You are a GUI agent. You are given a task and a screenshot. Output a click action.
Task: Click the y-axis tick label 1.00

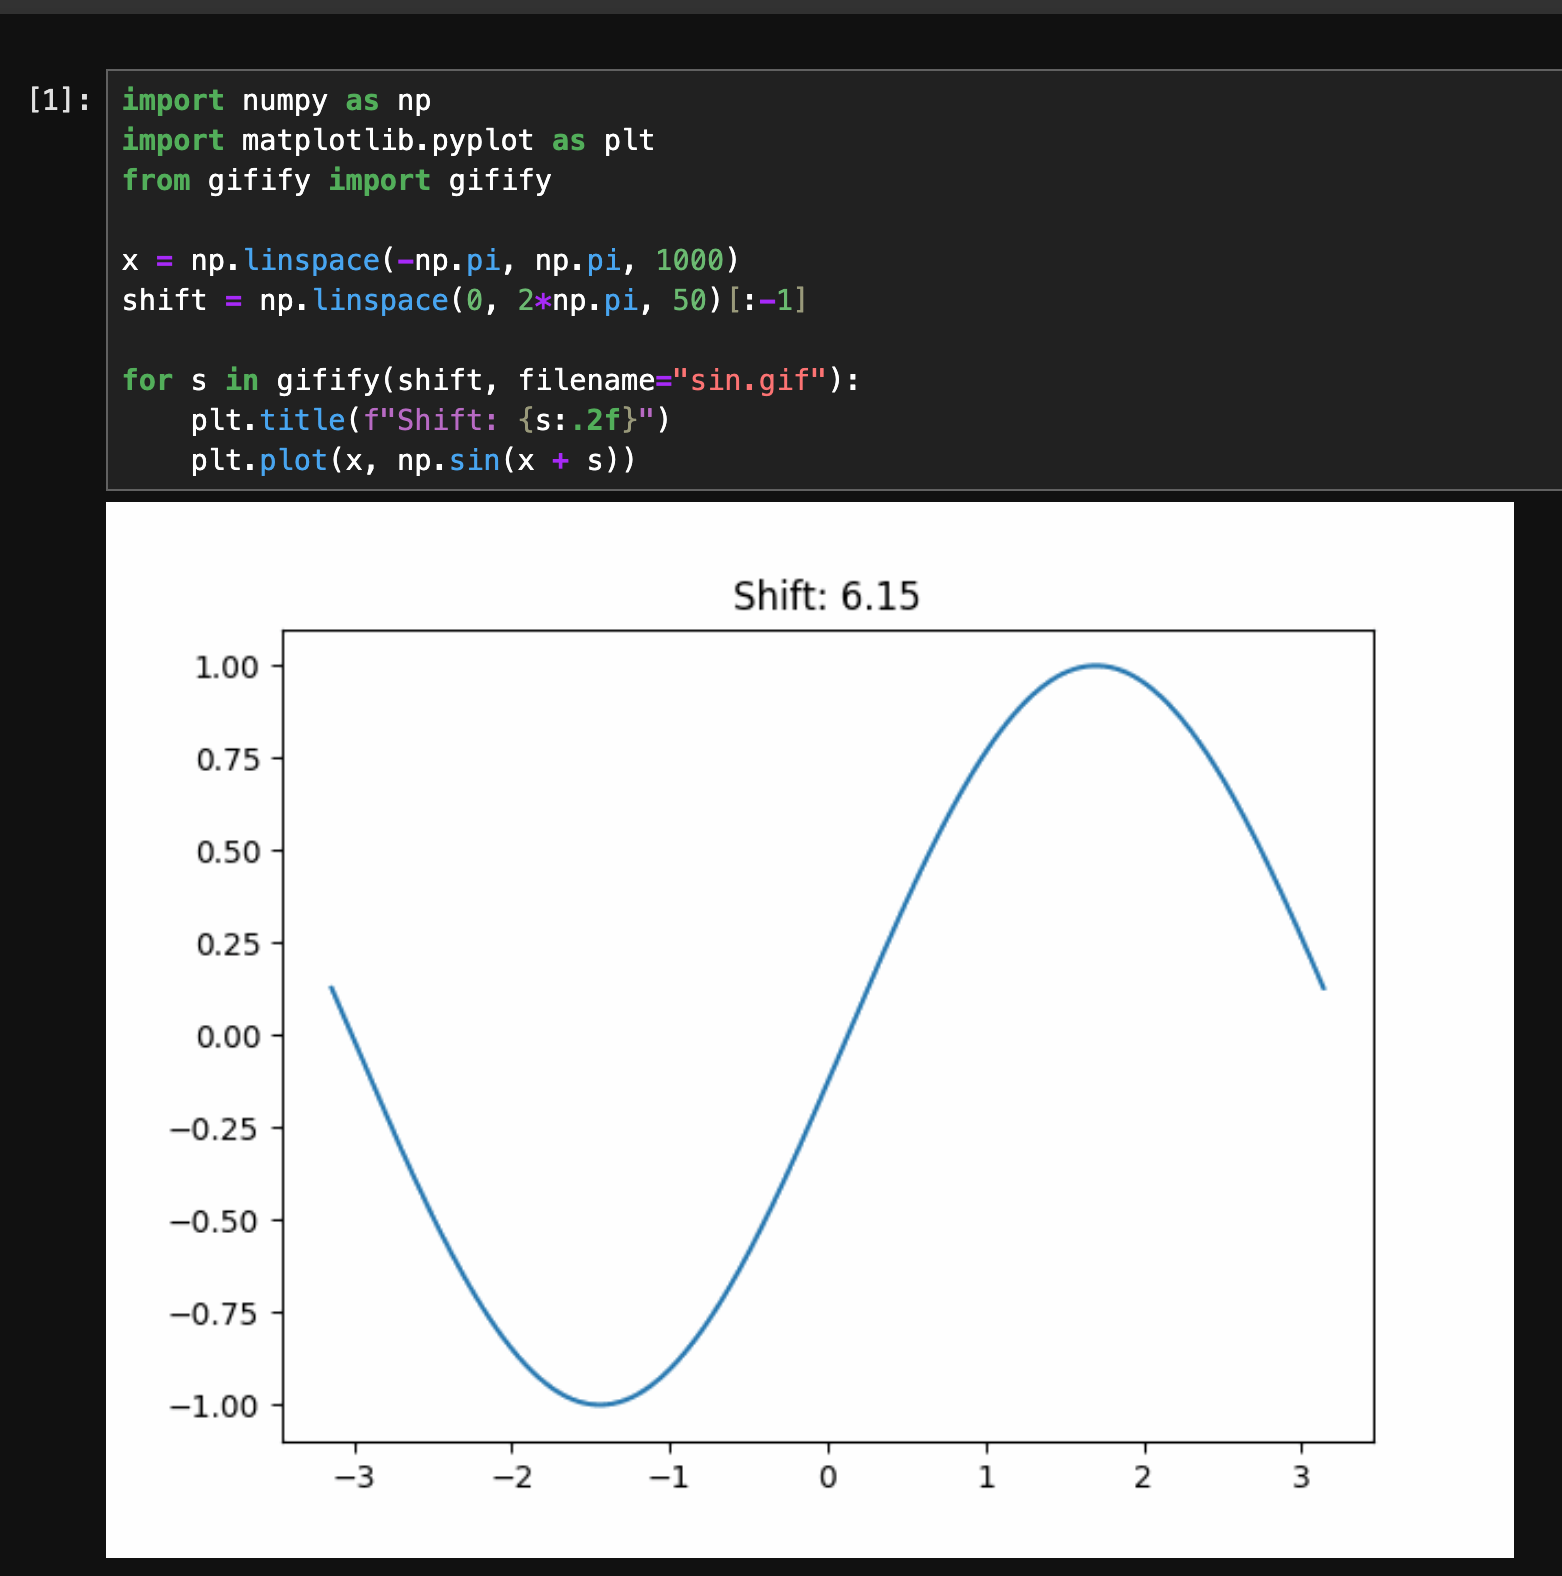(x=227, y=667)
